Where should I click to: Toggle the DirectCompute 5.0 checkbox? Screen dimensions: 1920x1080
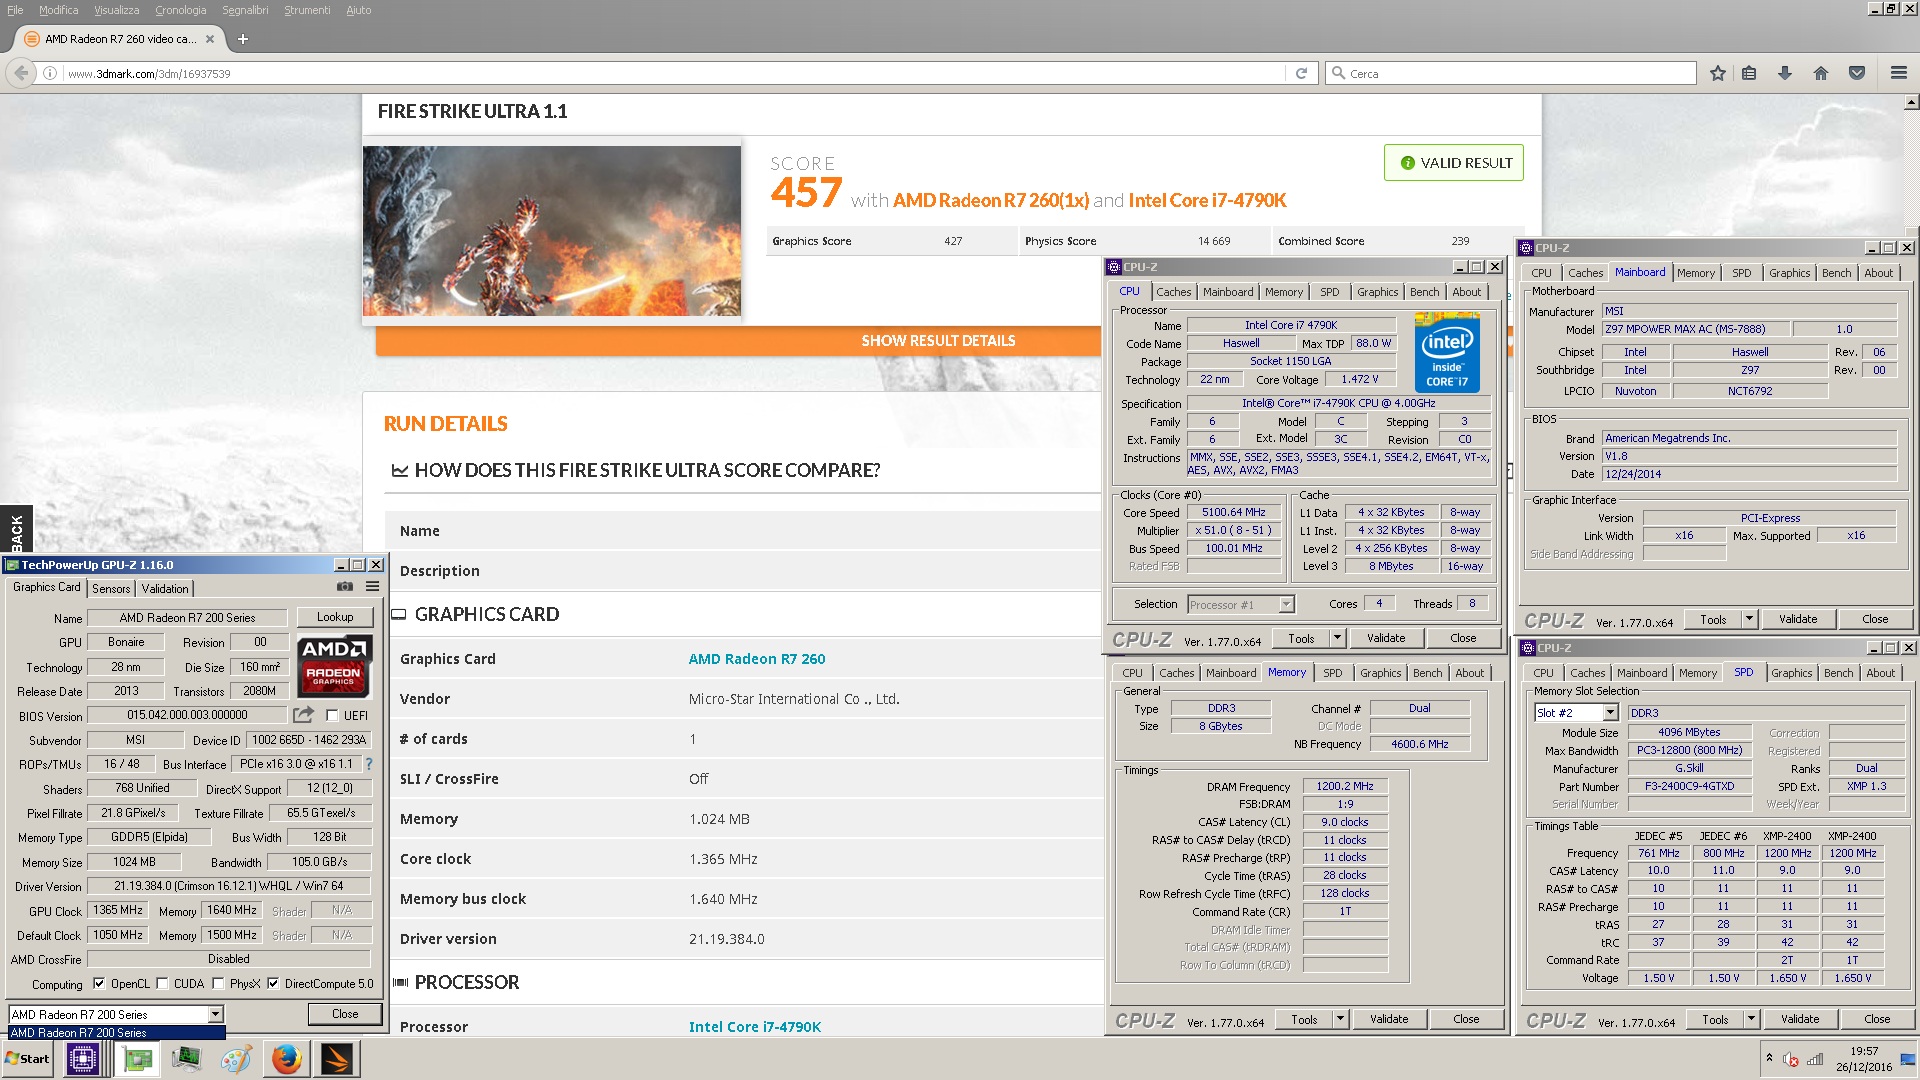[x=273, y=983]
